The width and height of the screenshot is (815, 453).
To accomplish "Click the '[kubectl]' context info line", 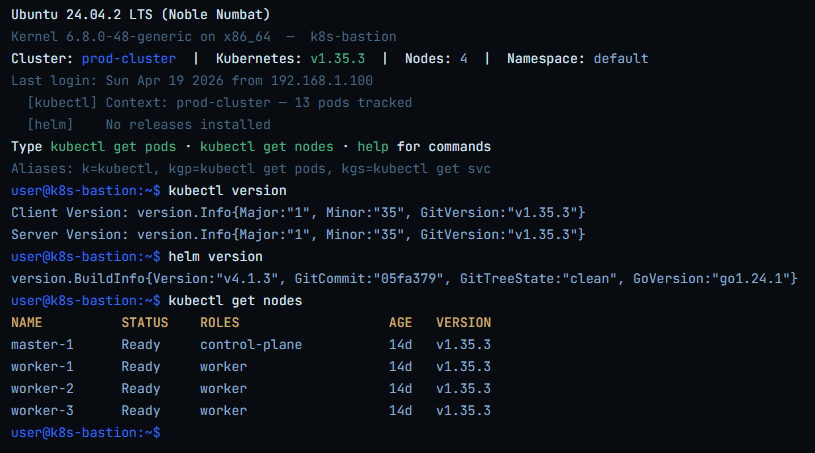I will pyautogui.click(x=219, y=103).
